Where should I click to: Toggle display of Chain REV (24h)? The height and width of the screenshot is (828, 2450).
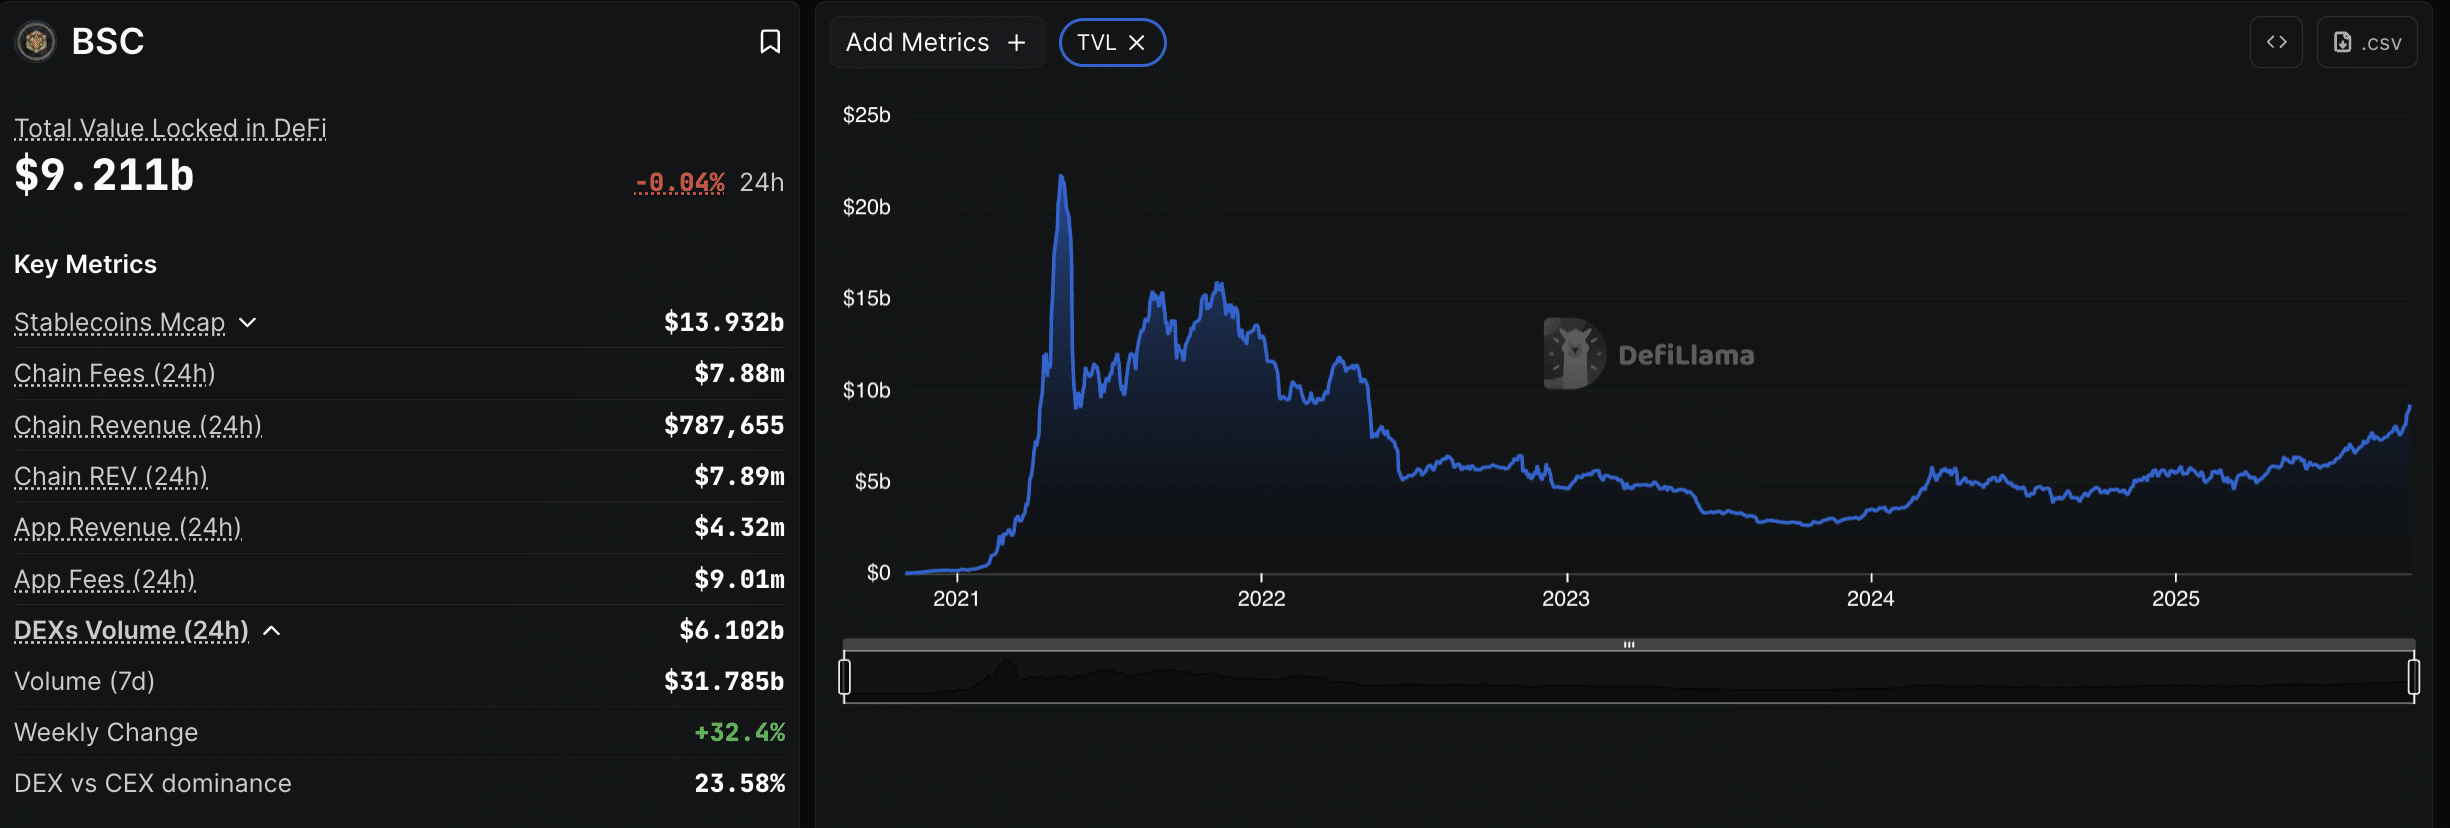[x=110, y=477]
